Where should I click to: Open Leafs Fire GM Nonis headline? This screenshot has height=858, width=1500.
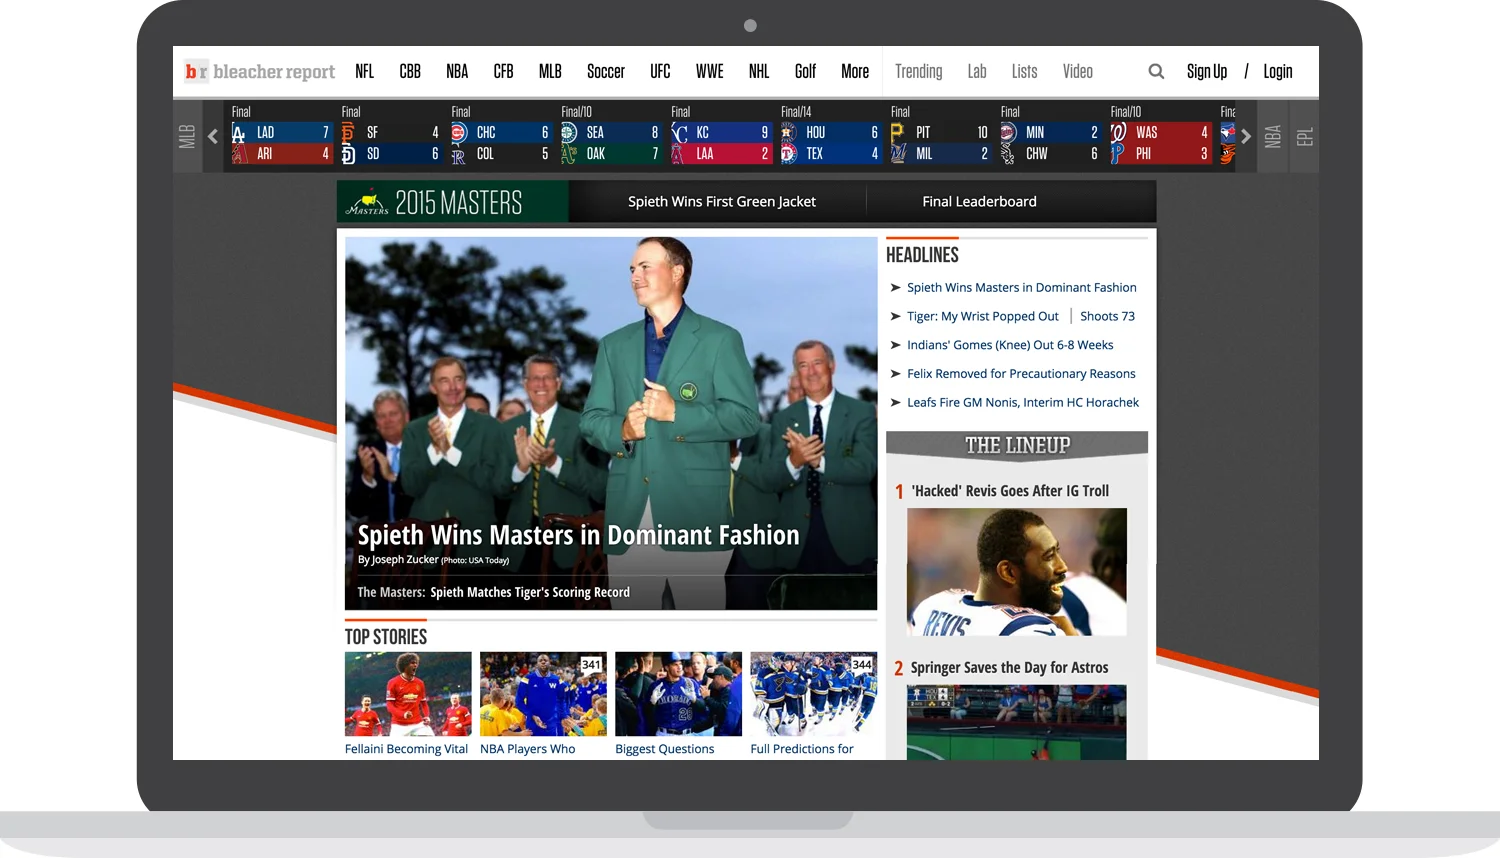coord(1023,403)
